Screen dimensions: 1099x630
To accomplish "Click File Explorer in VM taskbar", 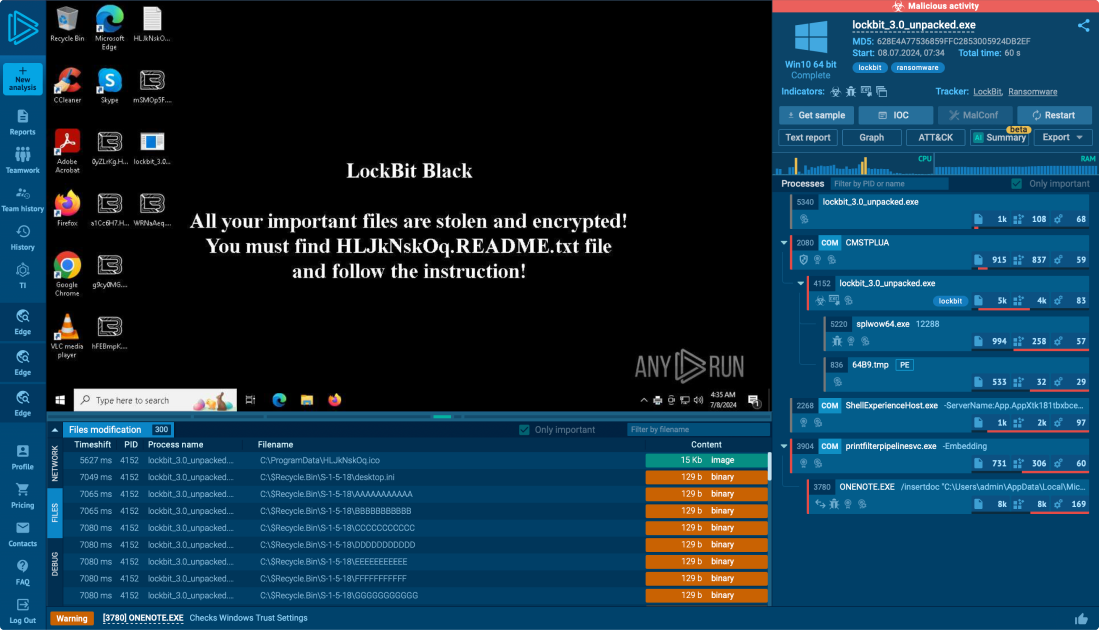I will (306, 400).
